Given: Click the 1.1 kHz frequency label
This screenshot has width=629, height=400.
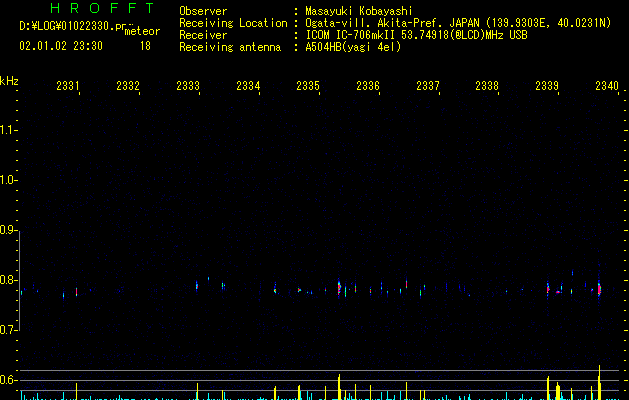Looking at the screenshot, I should click(x=8, y=130).
